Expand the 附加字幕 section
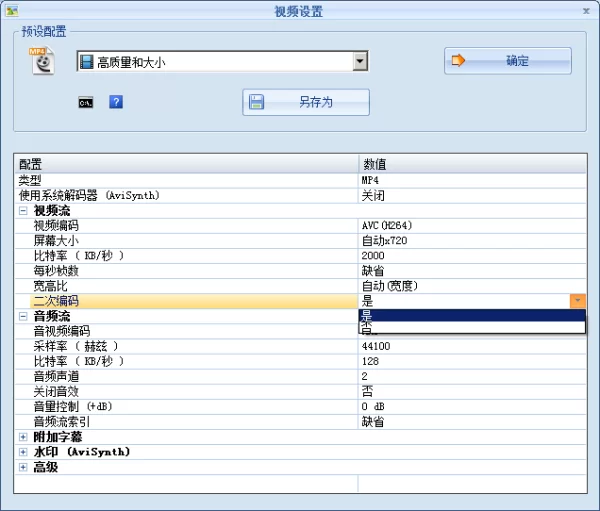The width and height of the screenshot is (600, 511). point(23,437)
